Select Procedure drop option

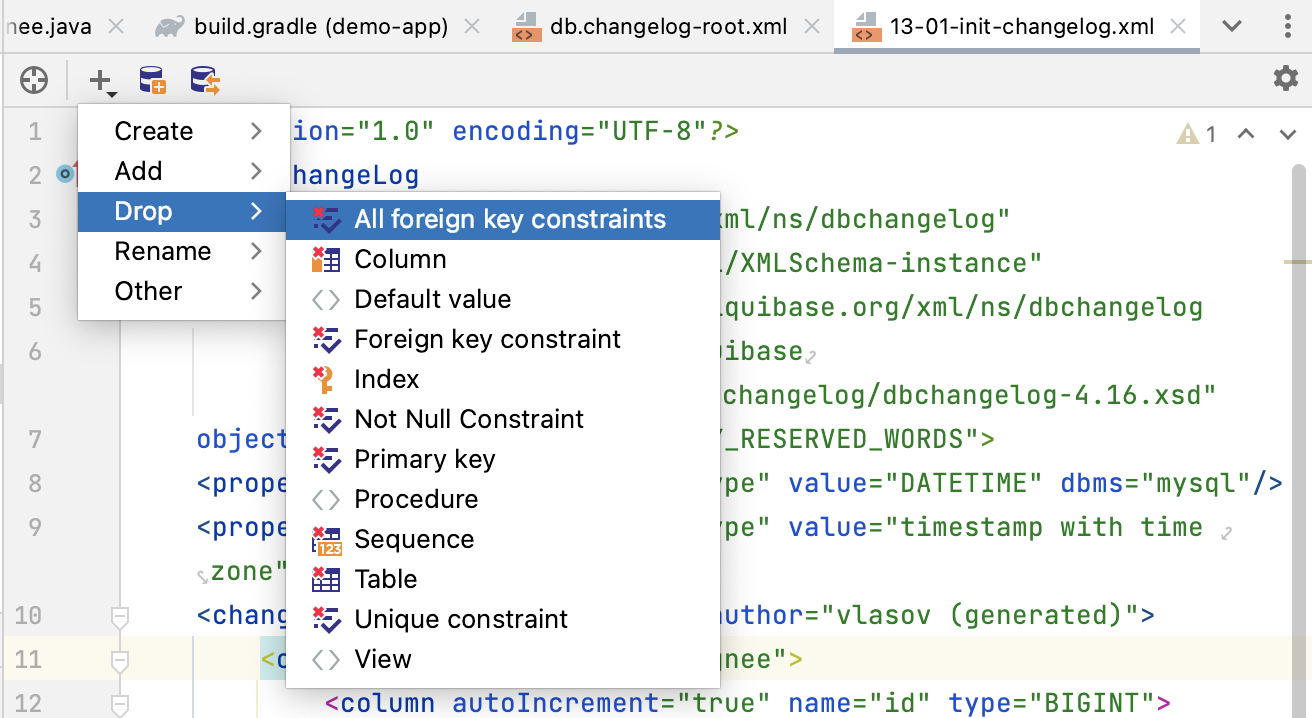tap(503, 499)
